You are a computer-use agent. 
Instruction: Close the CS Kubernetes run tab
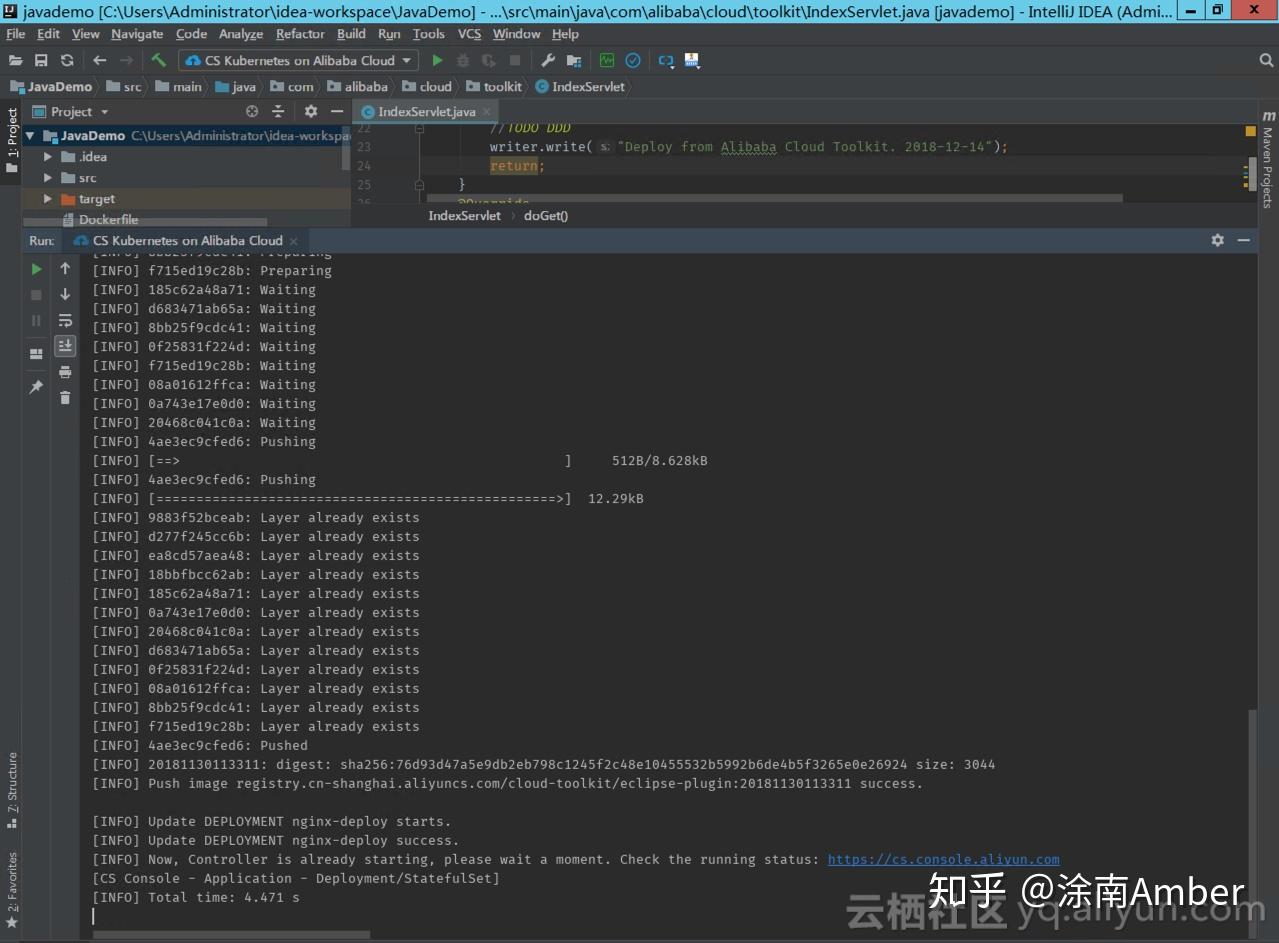click(x=293, y=241)
